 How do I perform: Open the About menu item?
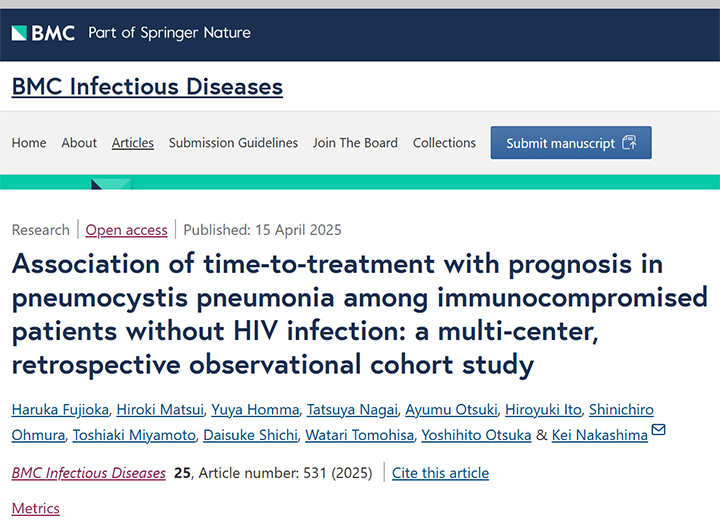click(x=79, y=143)
